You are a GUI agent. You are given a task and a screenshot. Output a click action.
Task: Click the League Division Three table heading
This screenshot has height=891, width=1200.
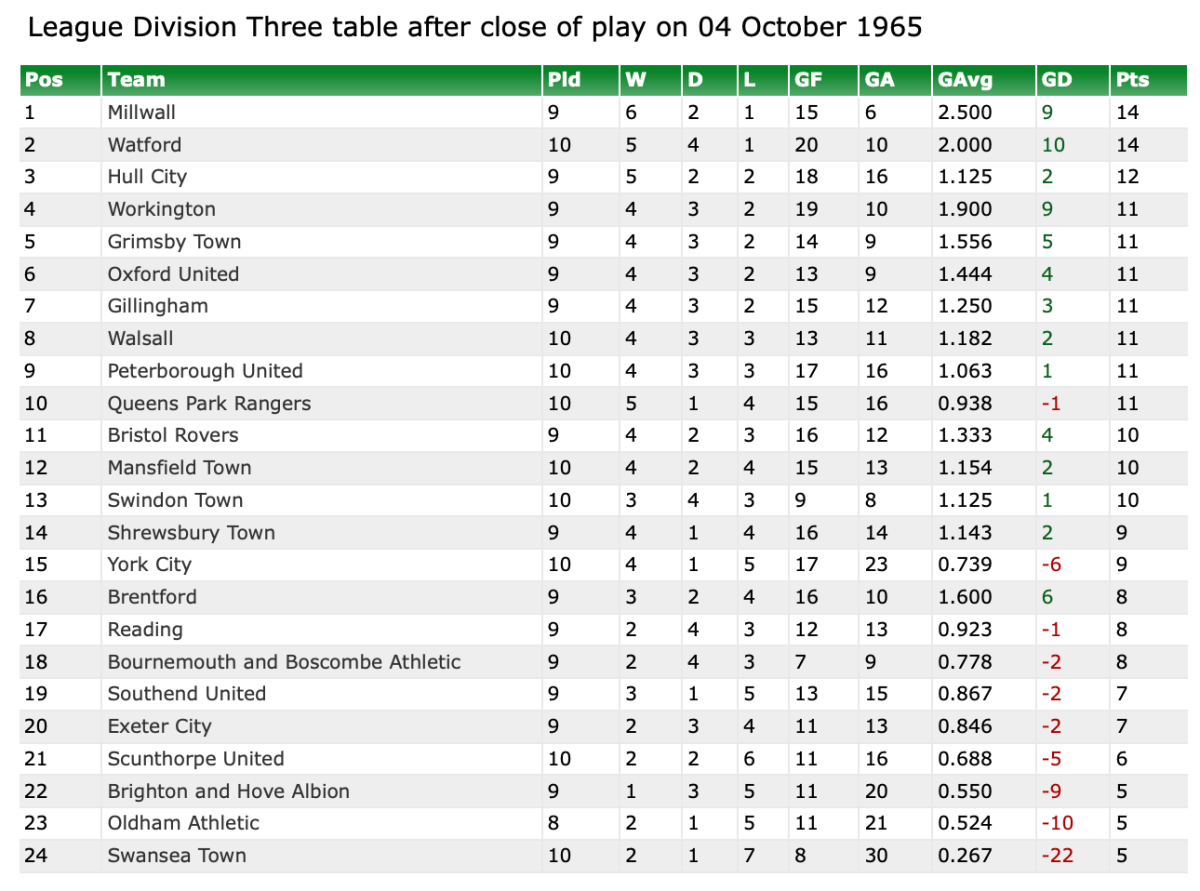click(x=474, y=27)
